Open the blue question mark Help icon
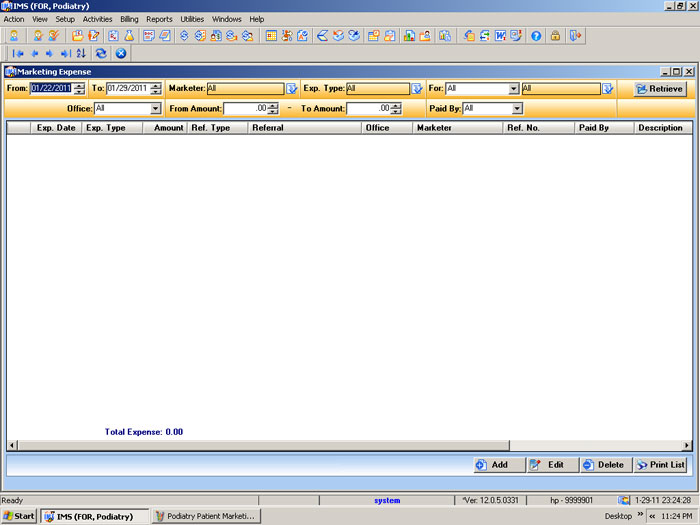The width and height of the screenshot is (700, 525). [x=536, y=36]
